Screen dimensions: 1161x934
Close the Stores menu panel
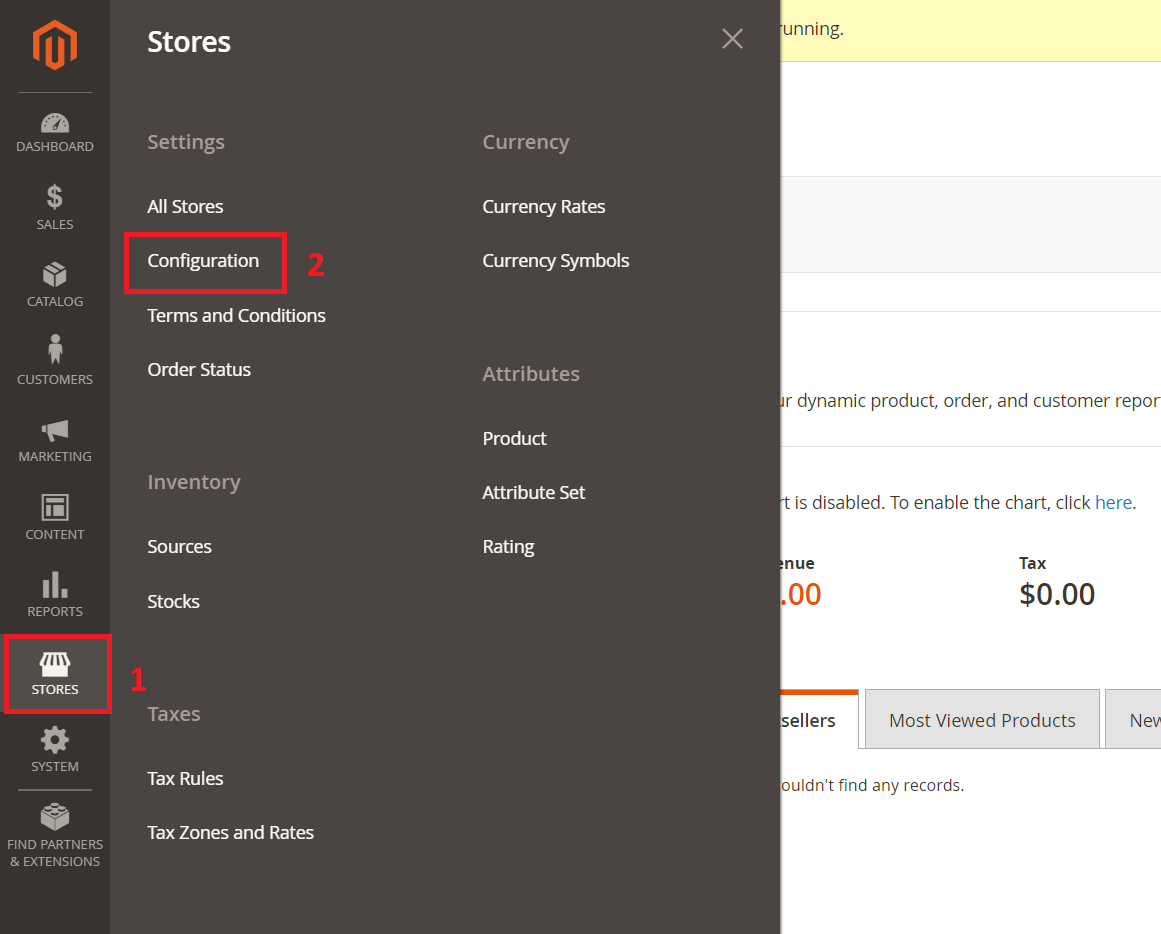[732, 39]
